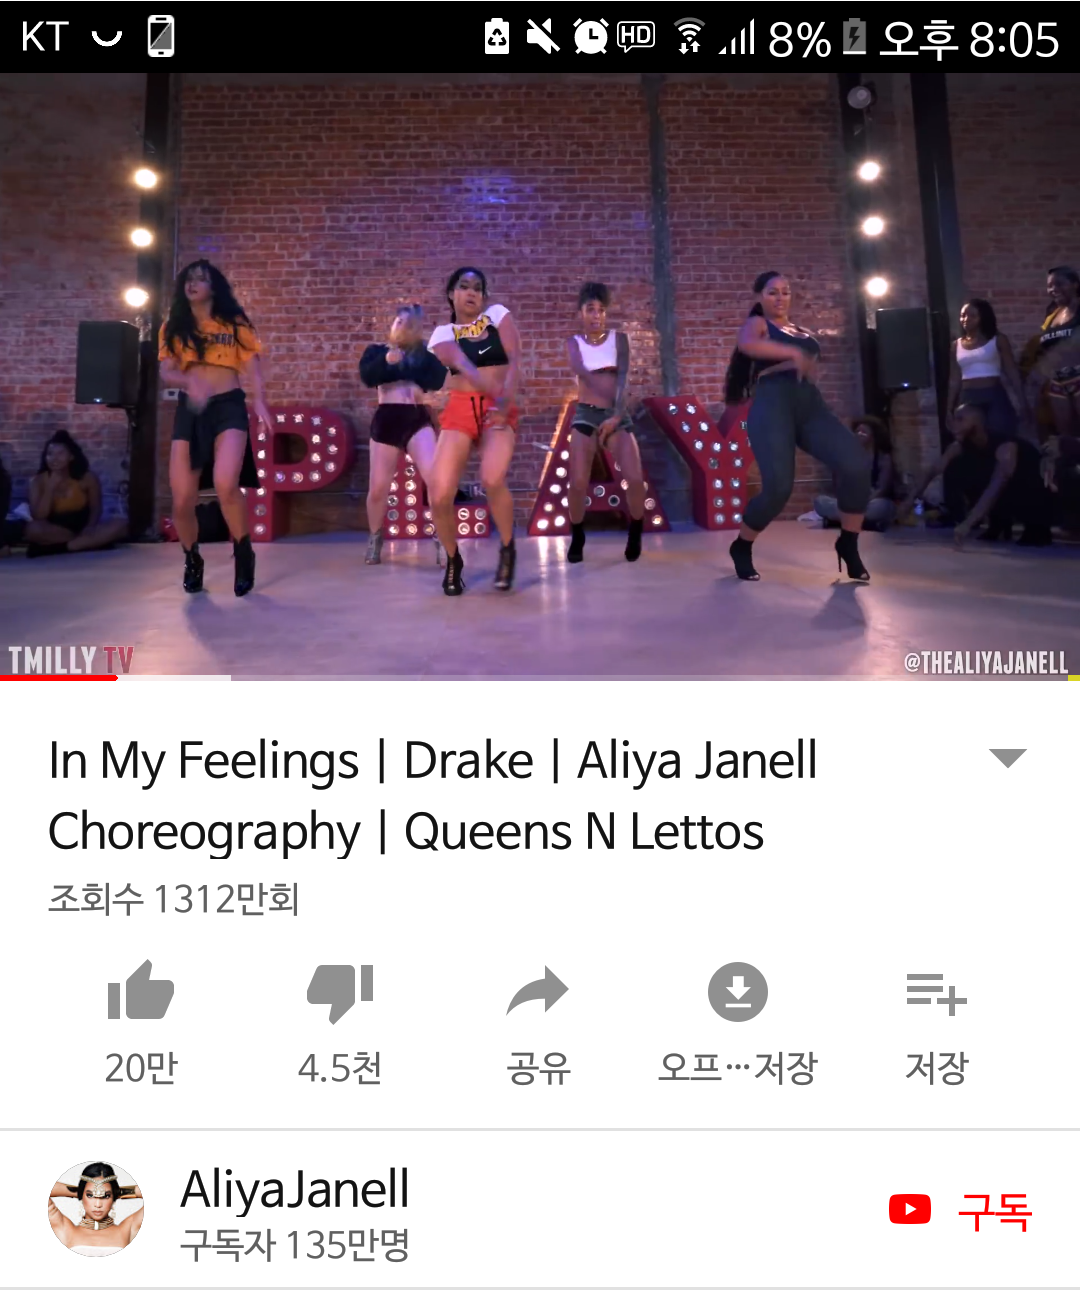The width and height of the screenshot is (1080, 1310).
Task: Tap the video player to show controls
Action: pos(540,377)
